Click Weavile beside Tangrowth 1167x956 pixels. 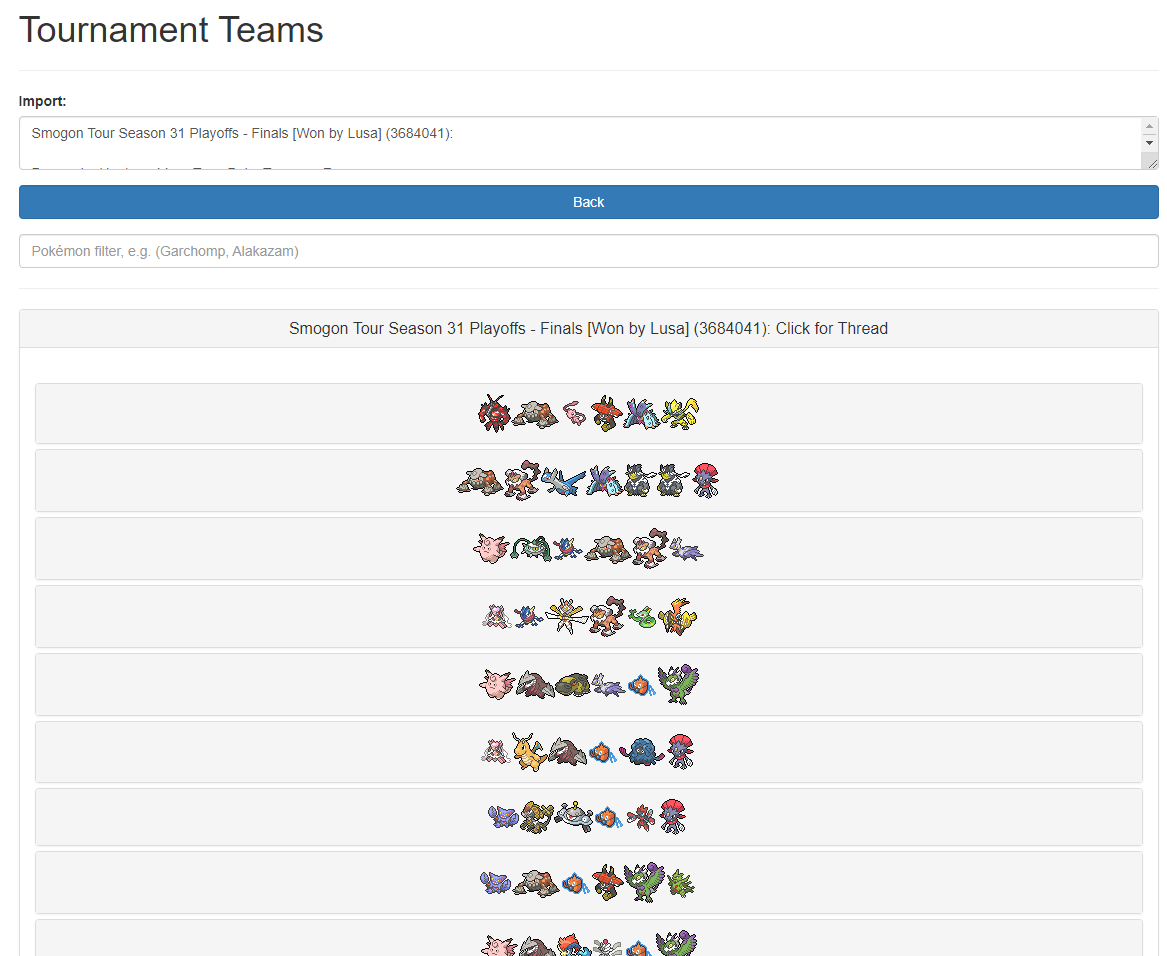[x=680, y=752]
